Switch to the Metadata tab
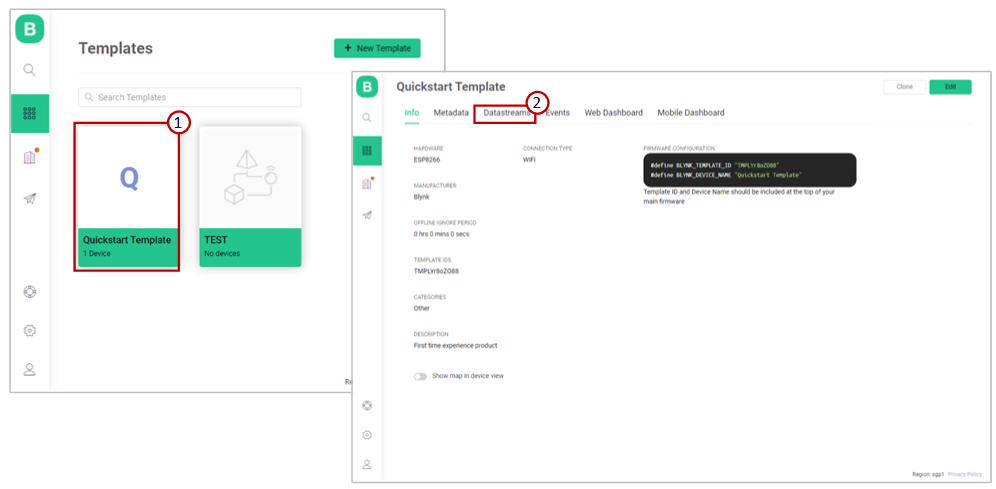 click(x=451, y=112)
